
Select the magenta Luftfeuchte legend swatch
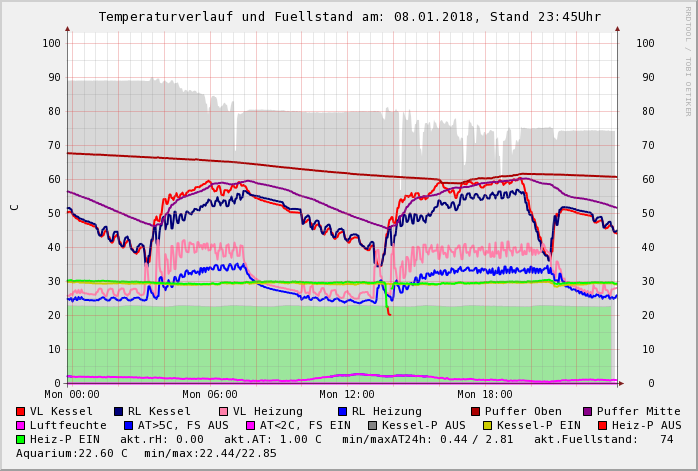pos(21,425)
